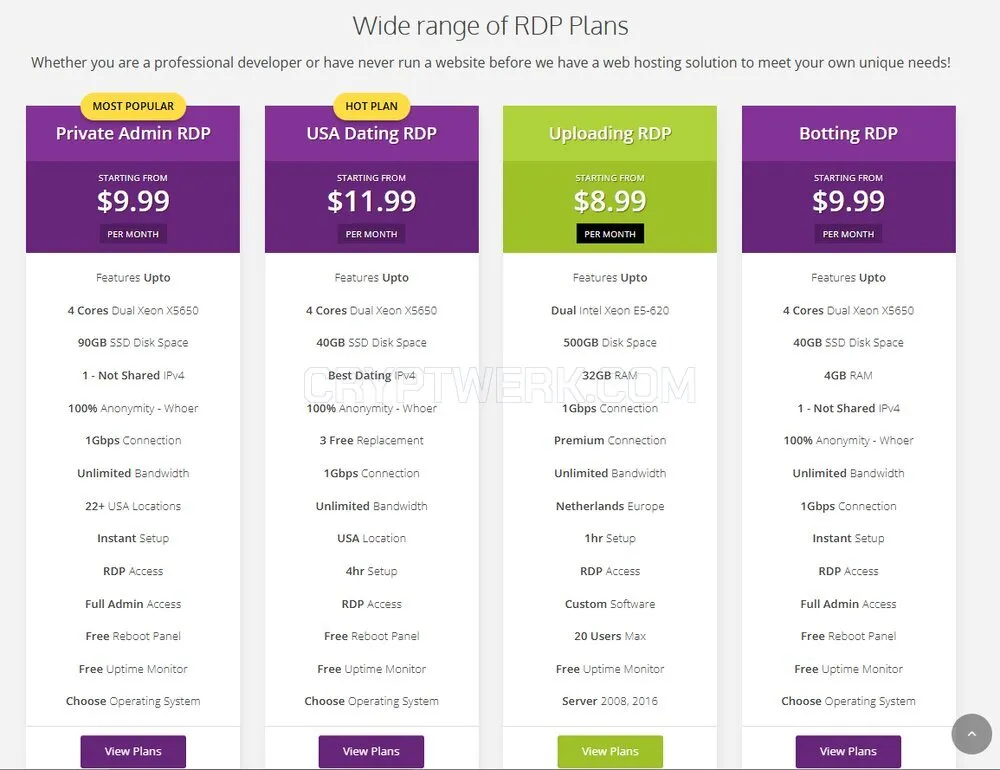The height and width of the screenshot is (770, 1000).
Task: Open View Plans for Private Admin RDP
Action: [133, 751]
